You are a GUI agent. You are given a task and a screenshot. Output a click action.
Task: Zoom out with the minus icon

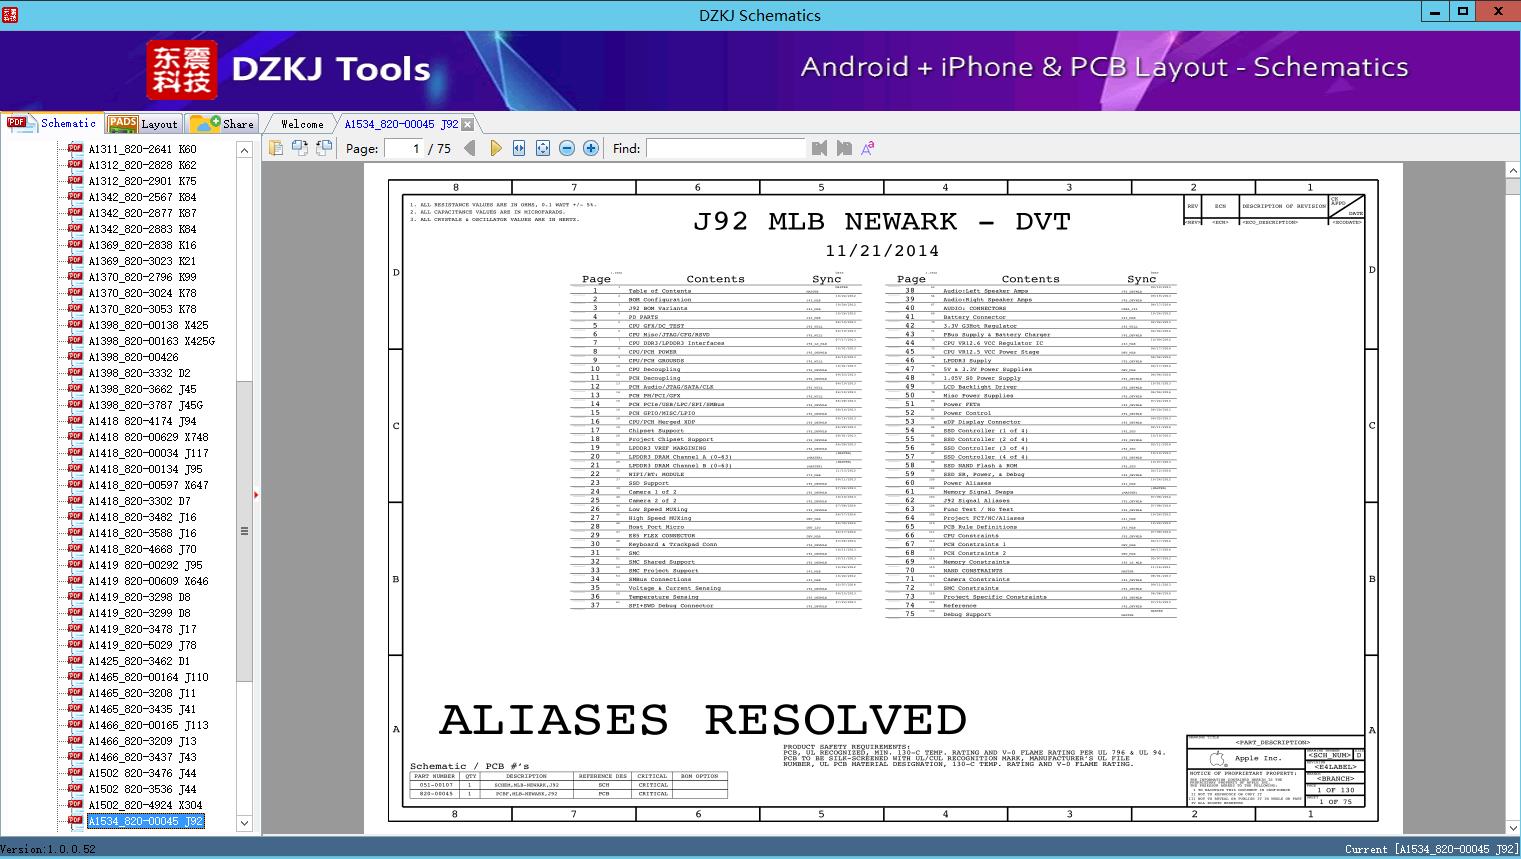(567, 148)
